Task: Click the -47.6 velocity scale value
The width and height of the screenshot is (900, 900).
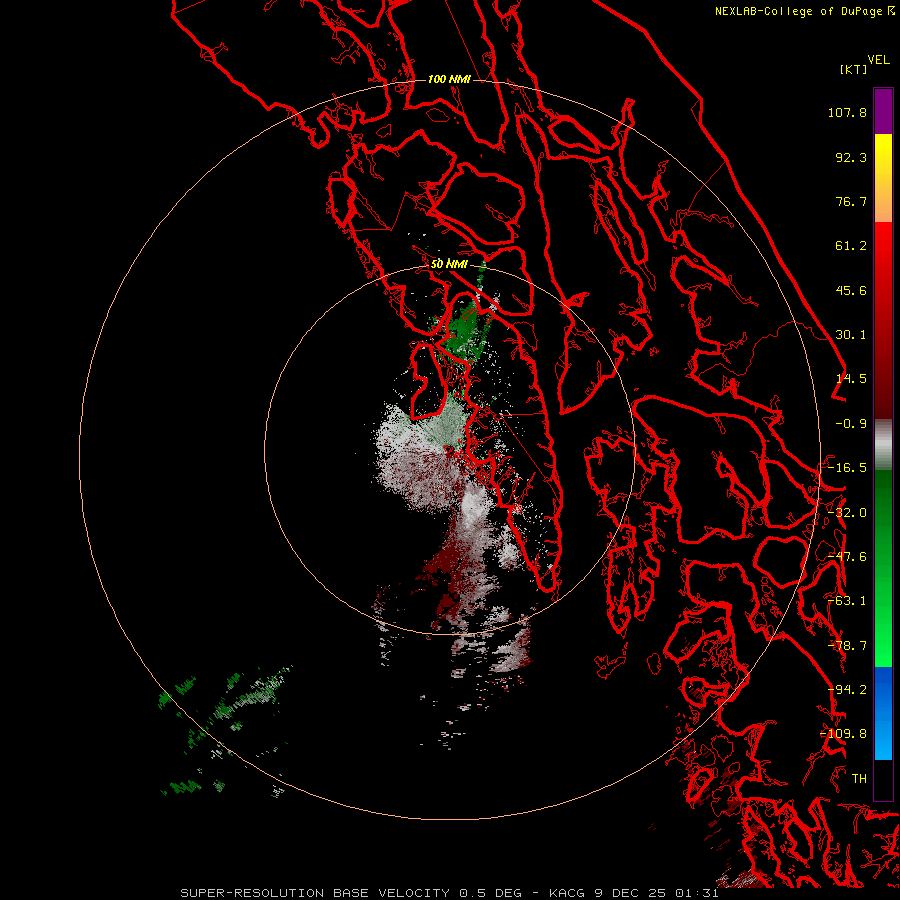Action: point(847,557)
